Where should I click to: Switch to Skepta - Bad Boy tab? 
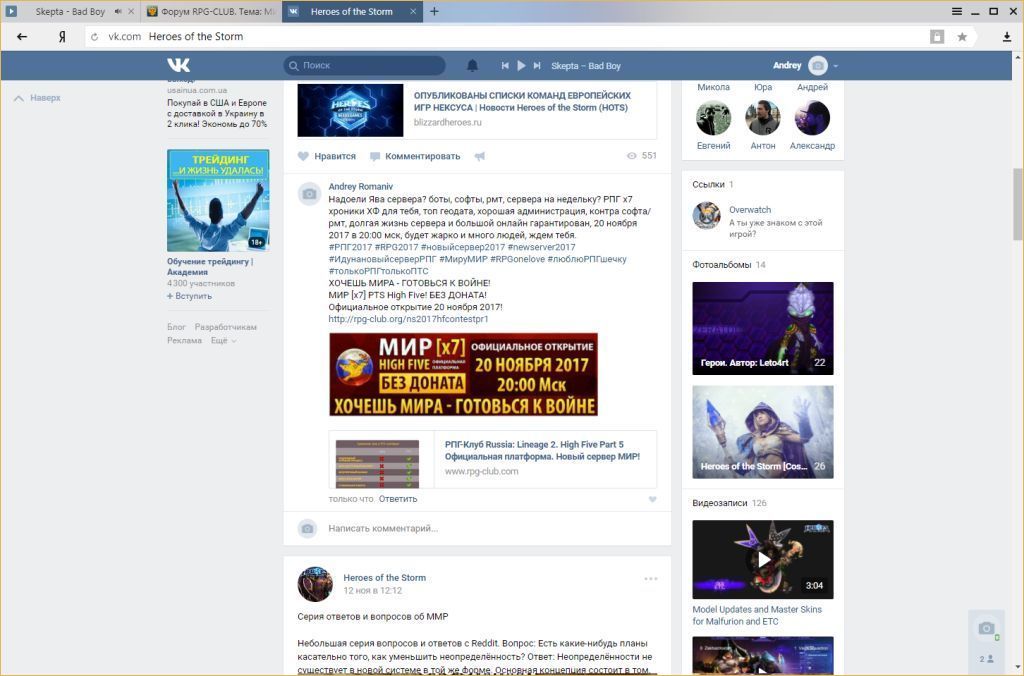pos(70,11)
